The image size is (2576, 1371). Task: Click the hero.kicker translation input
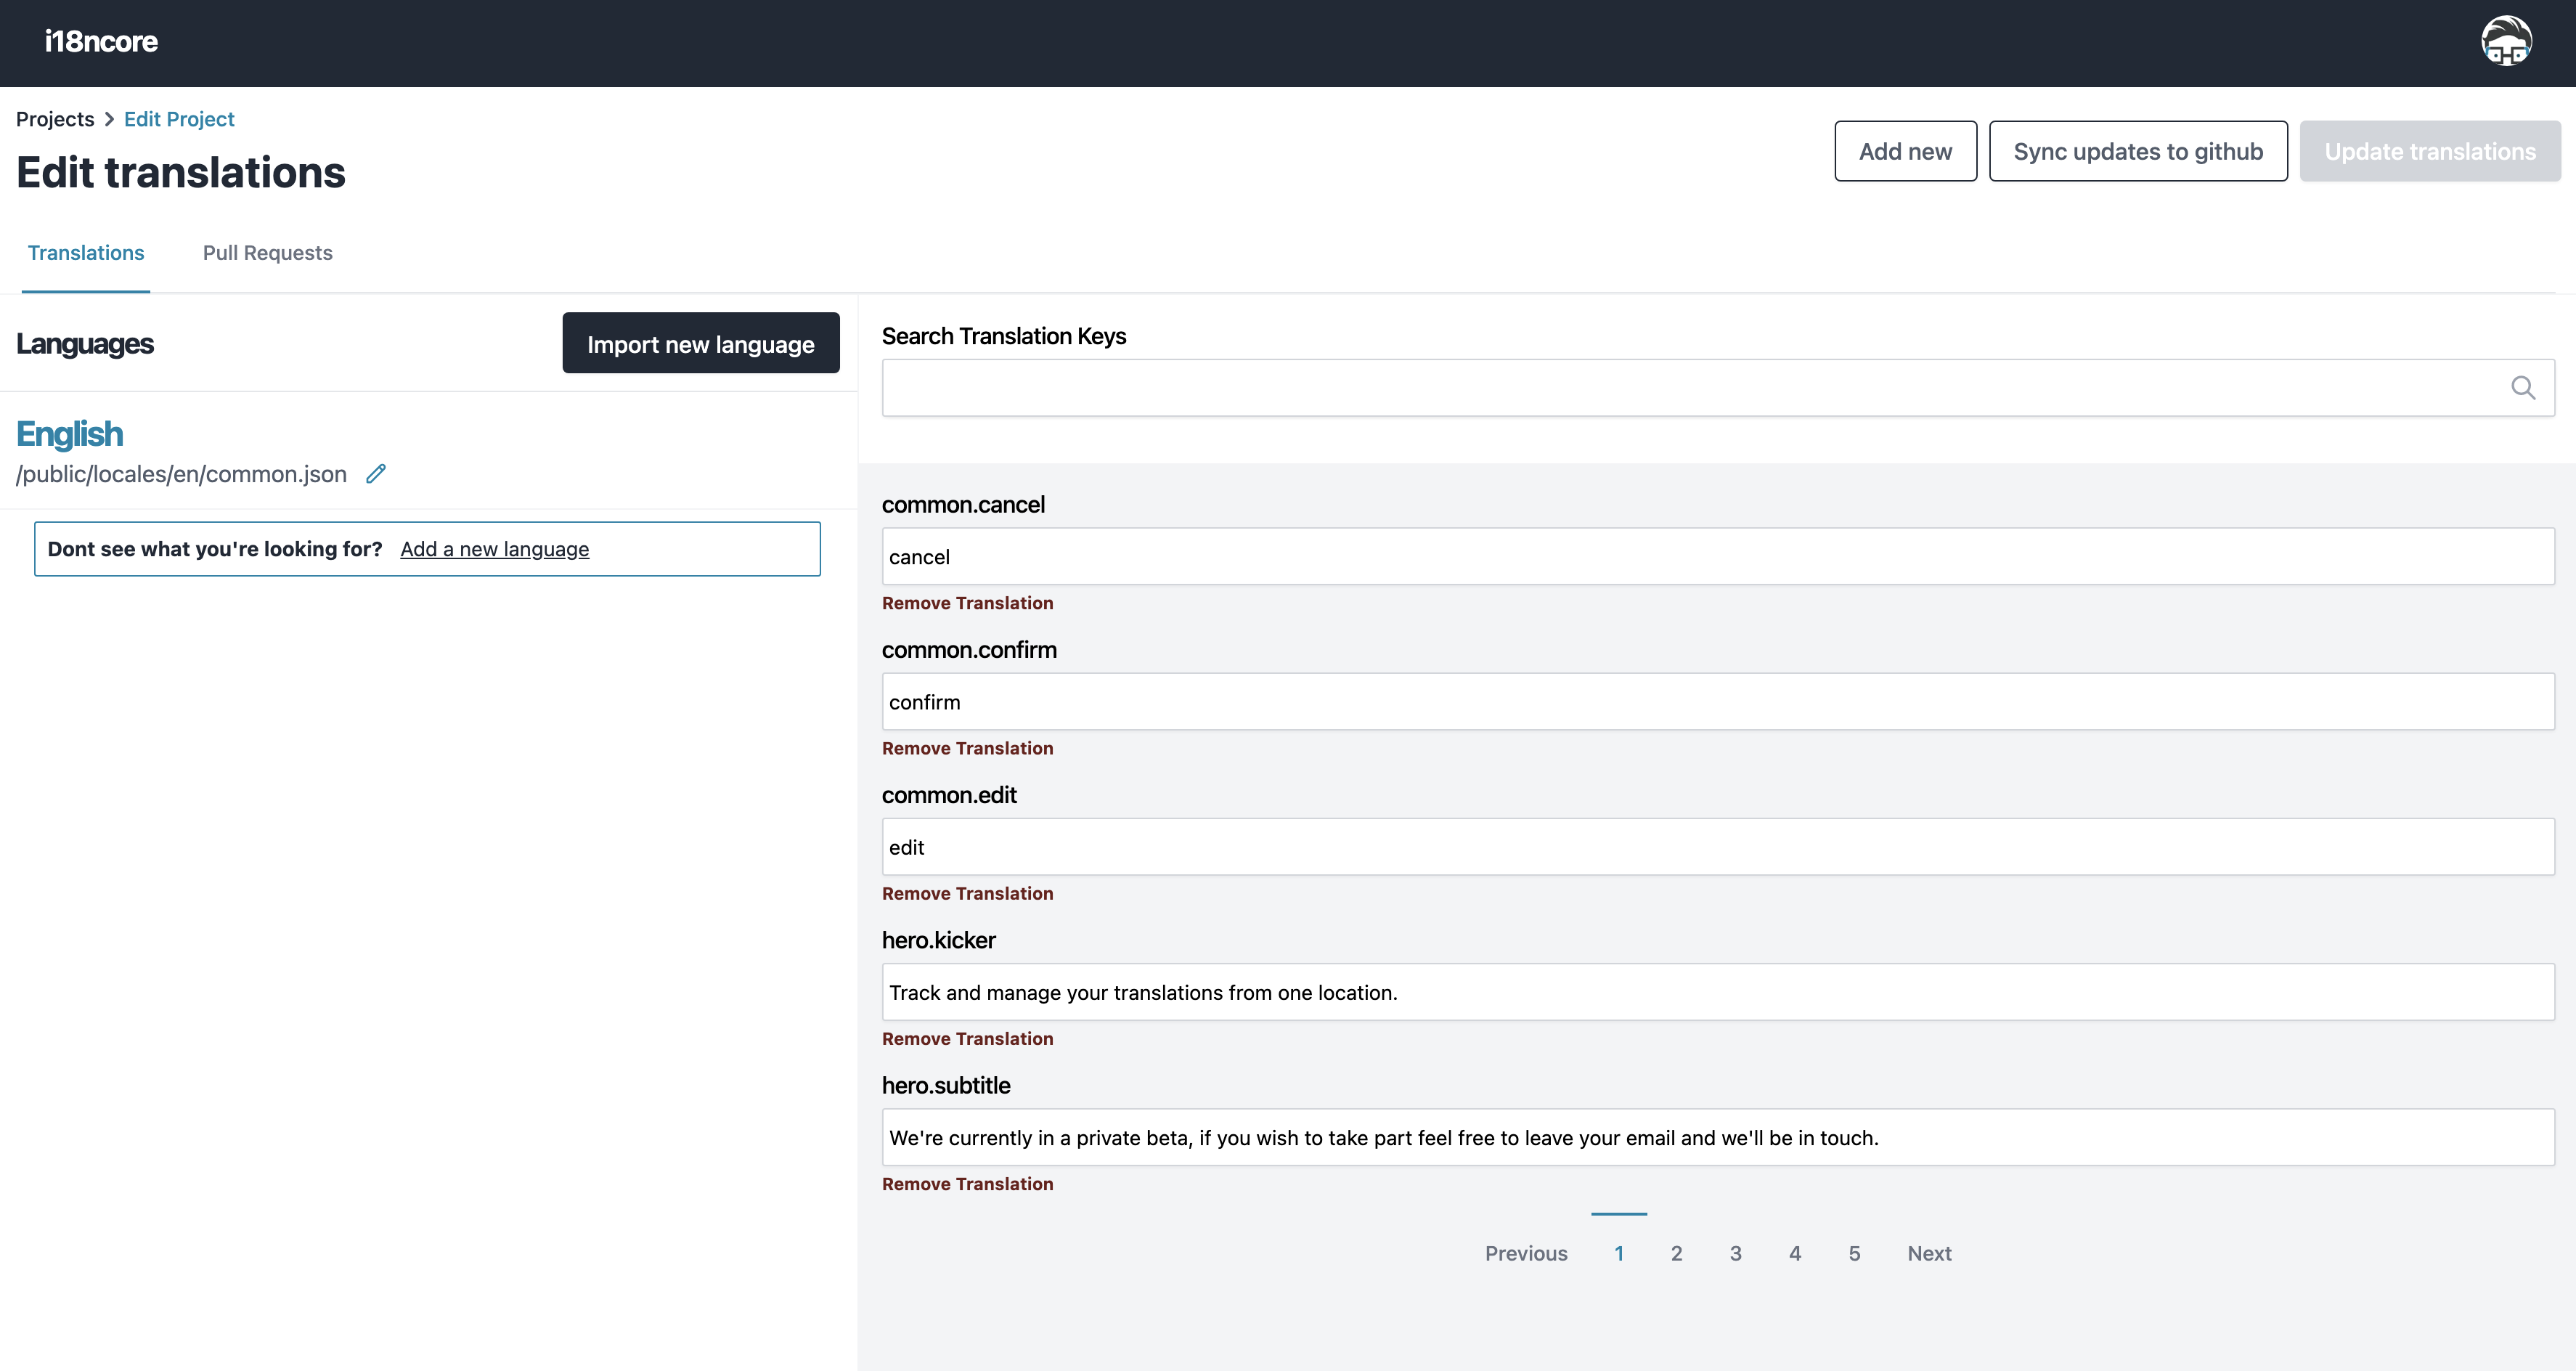click(1718, 992)
